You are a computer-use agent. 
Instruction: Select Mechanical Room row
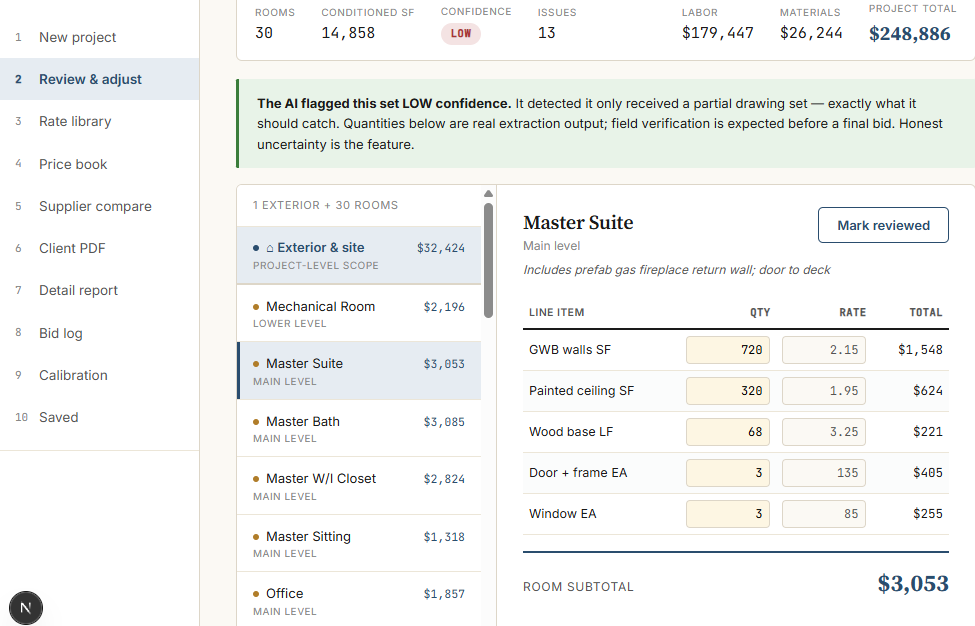[359, 314]
